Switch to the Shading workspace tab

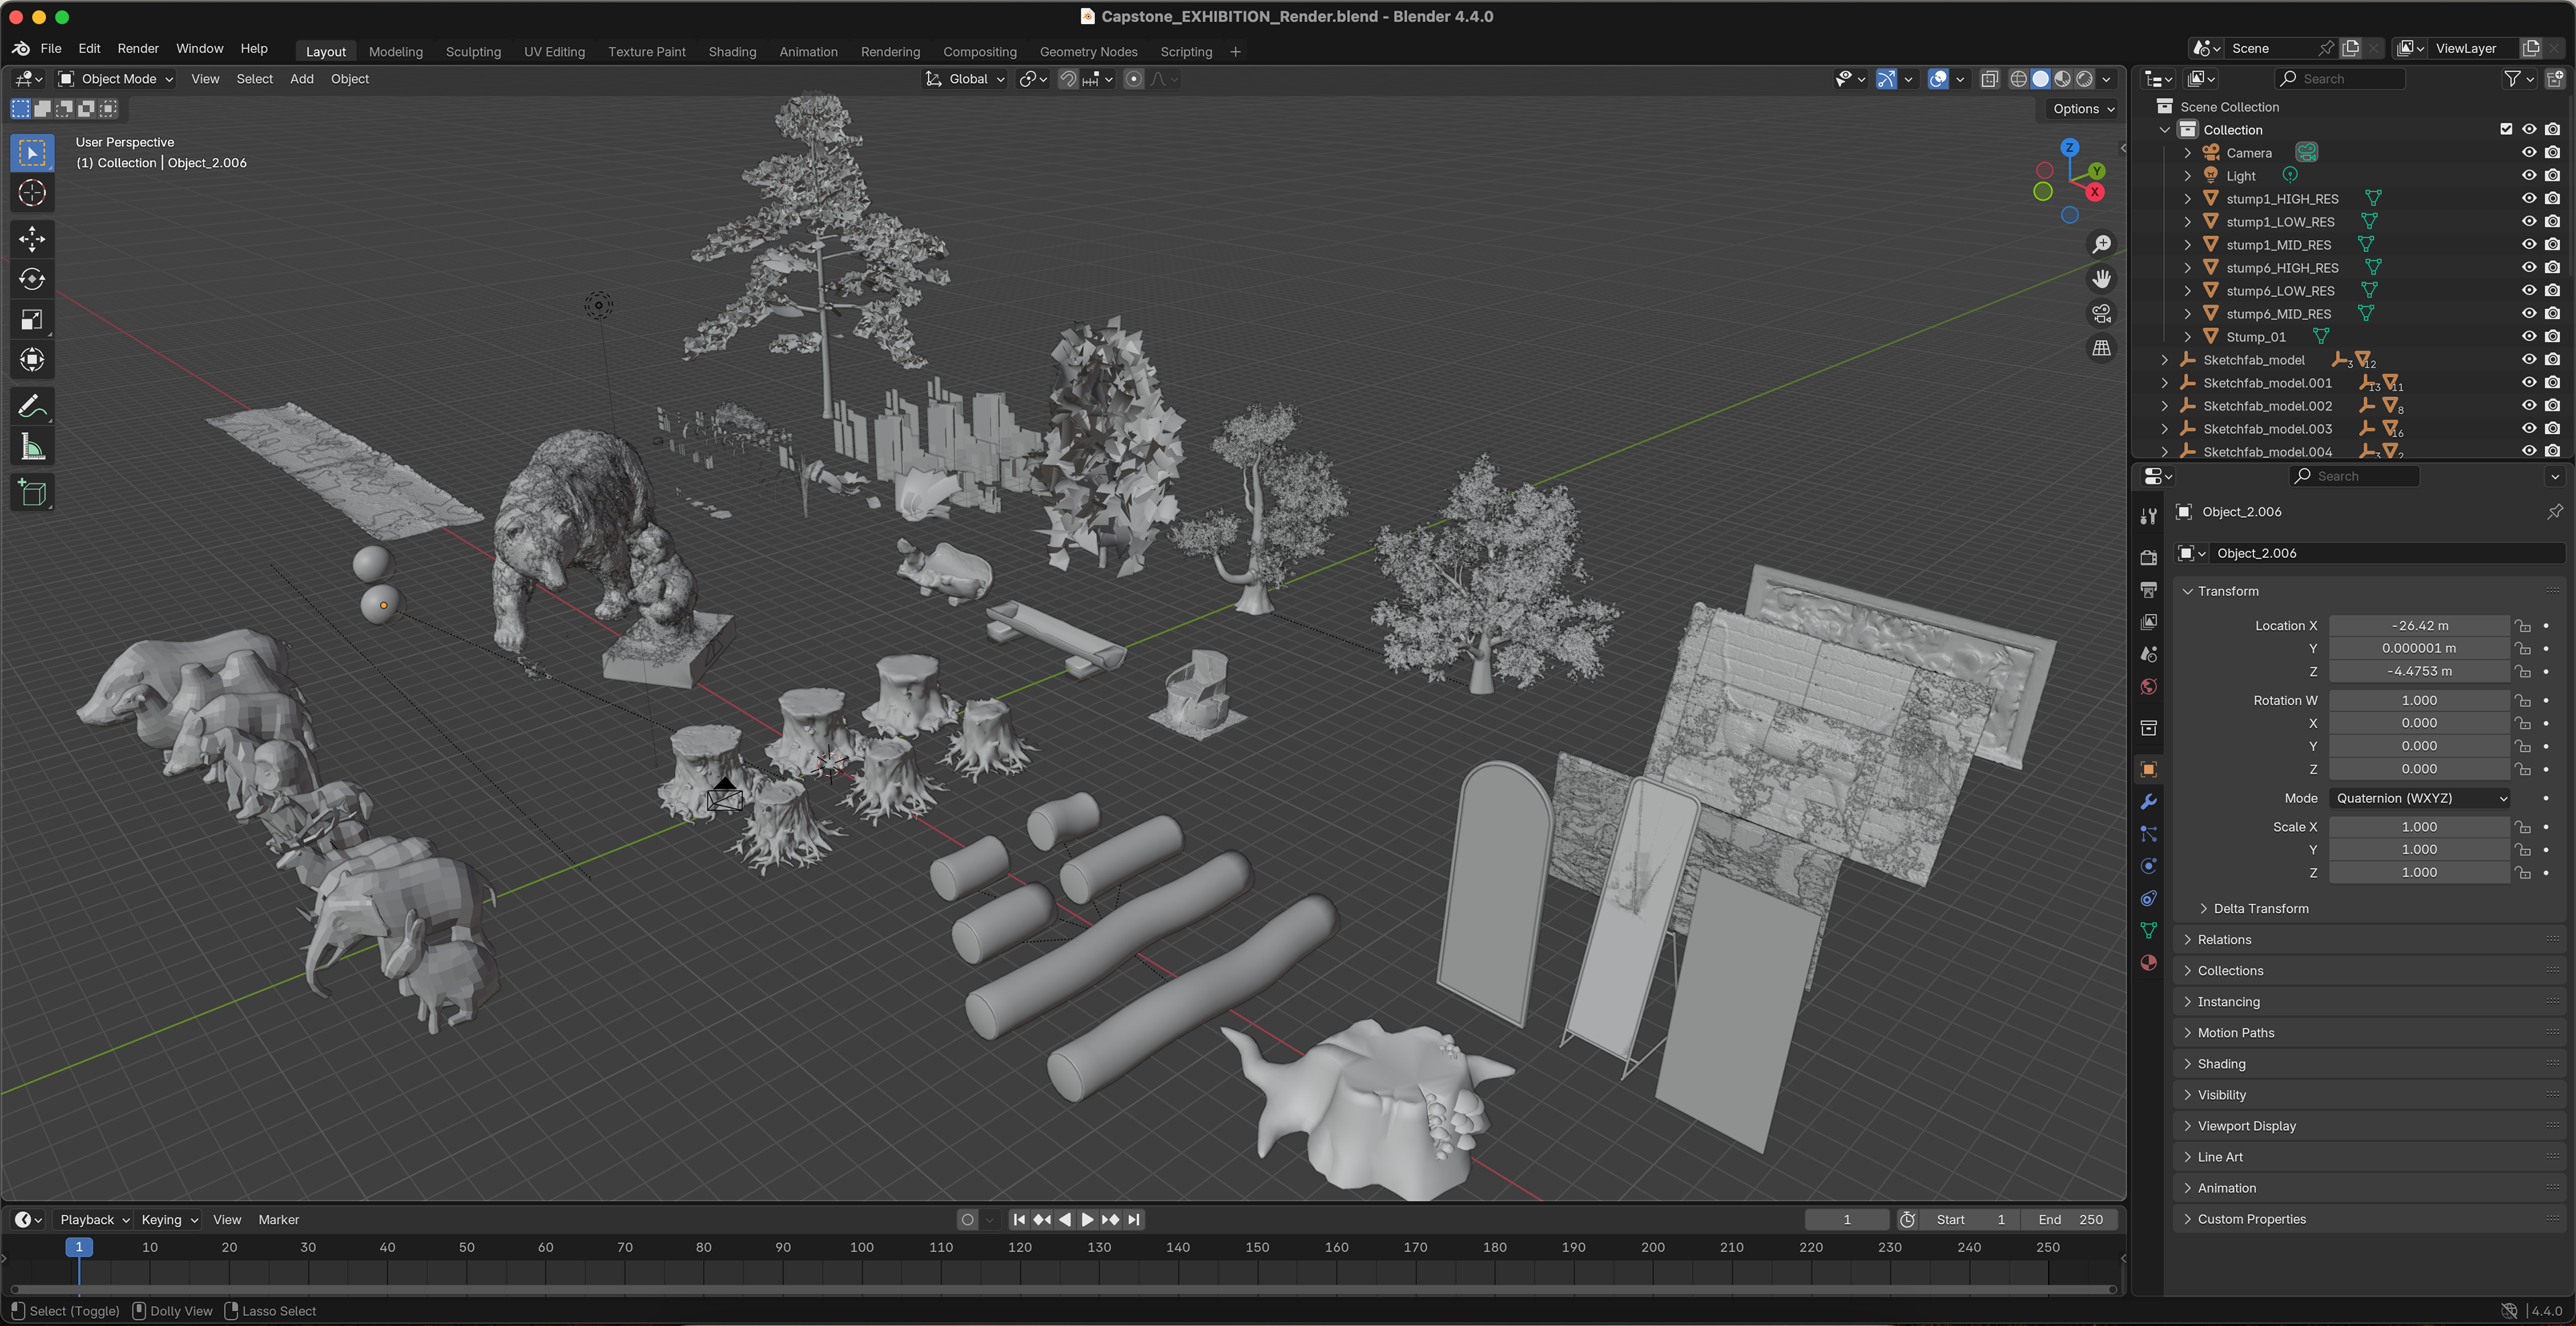(732, 51)
